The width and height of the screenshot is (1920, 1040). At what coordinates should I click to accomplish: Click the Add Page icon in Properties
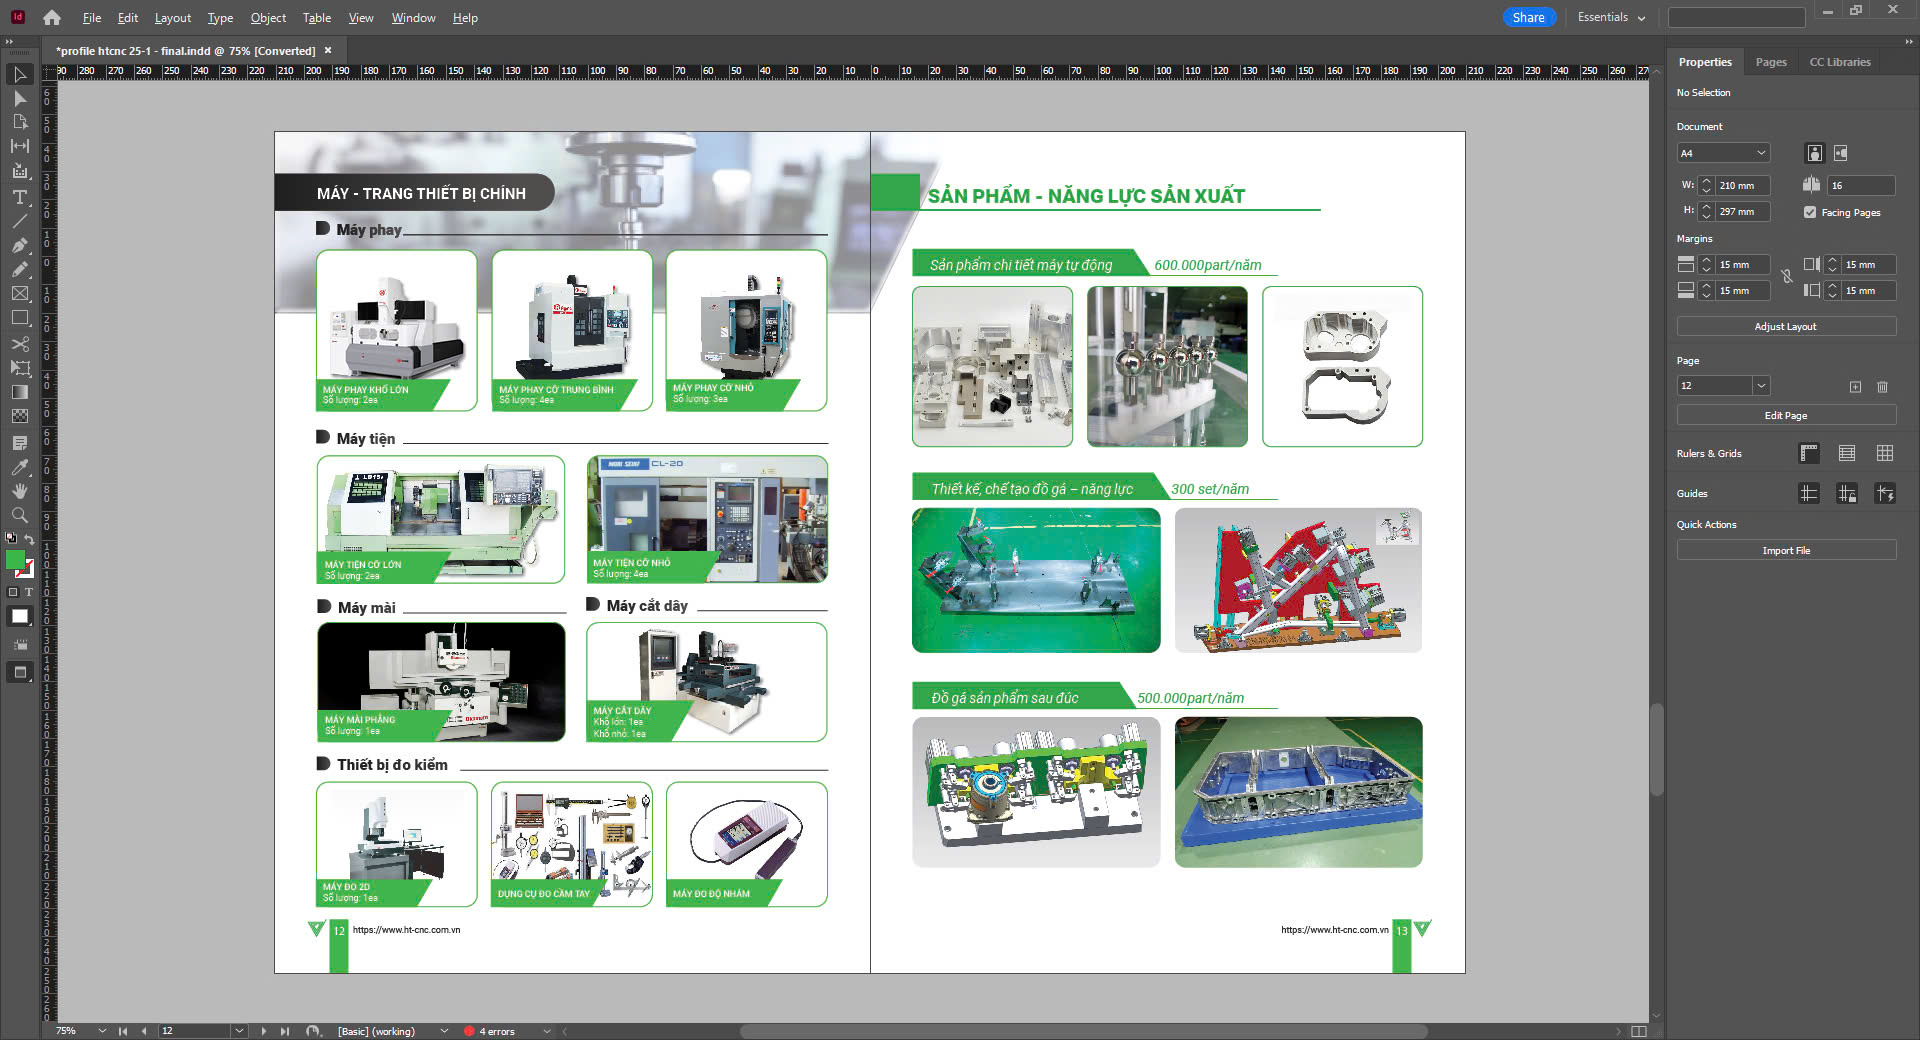[x=1855, y=387]
